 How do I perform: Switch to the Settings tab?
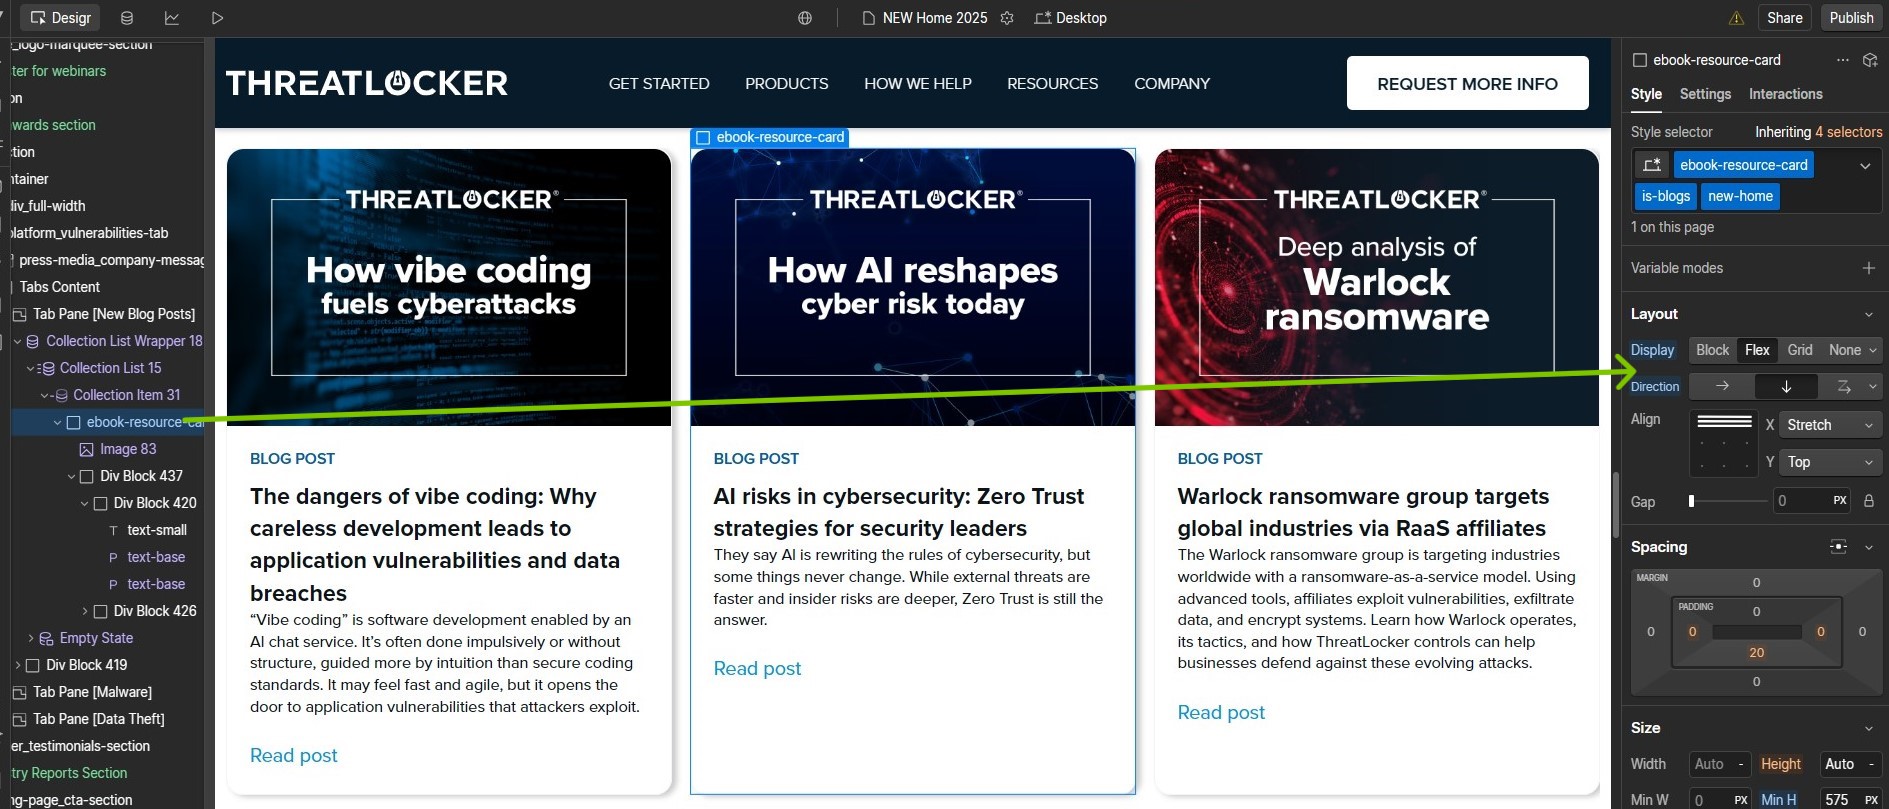pyautogui.click(x=1705, y=94)
